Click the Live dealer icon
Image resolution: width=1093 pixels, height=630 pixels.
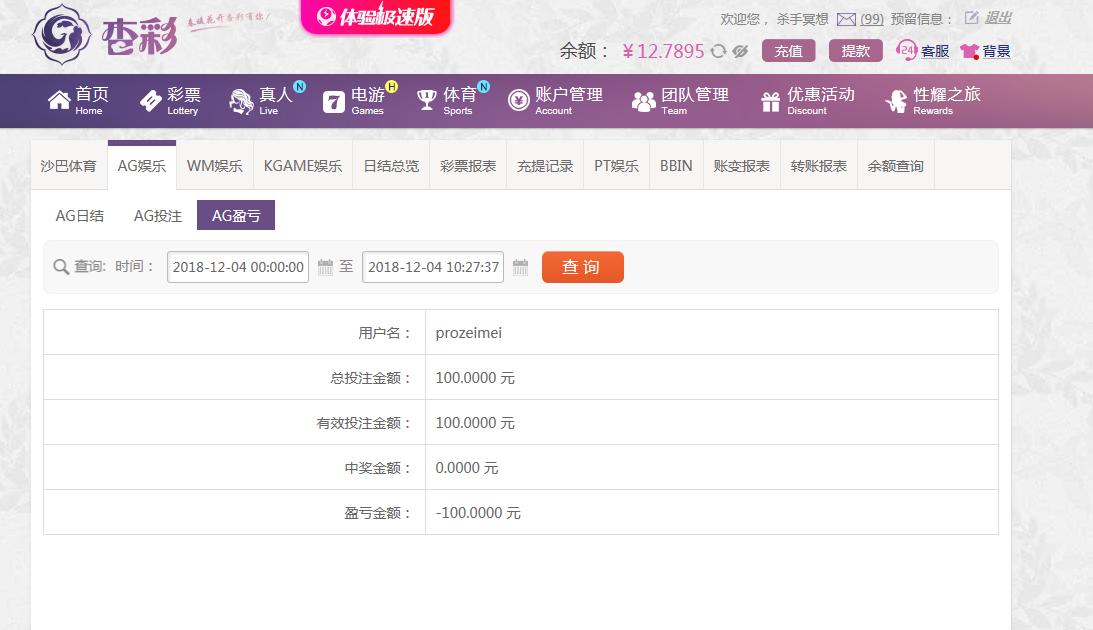(241, 102)
